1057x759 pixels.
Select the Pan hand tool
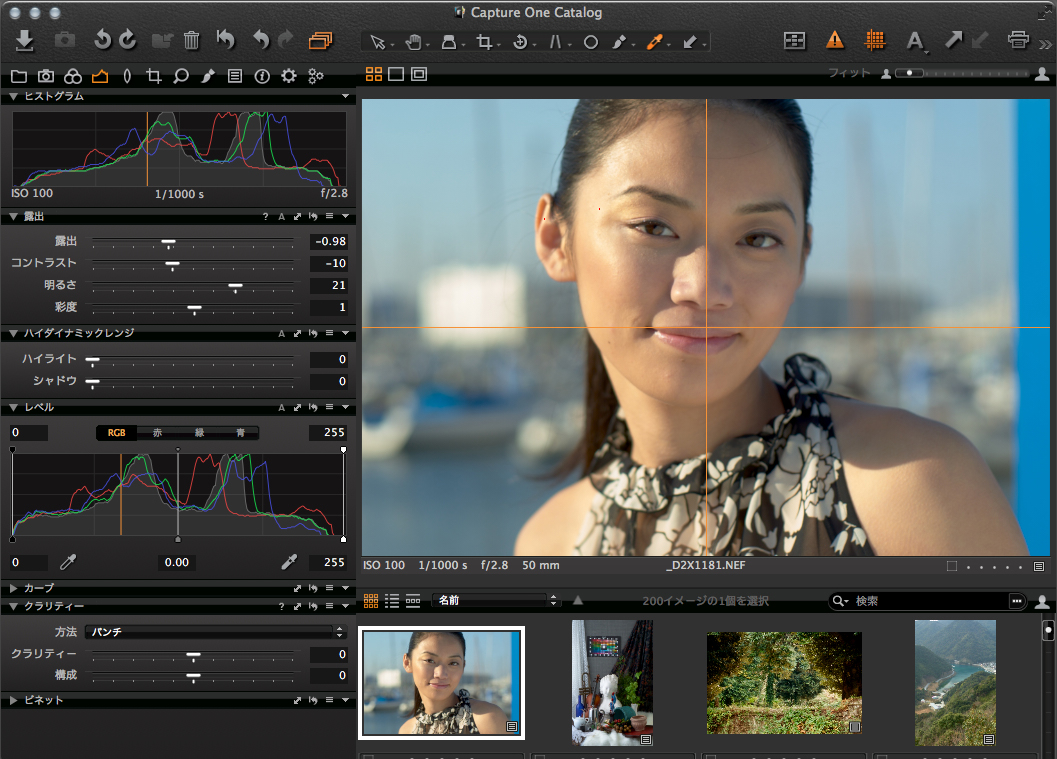pos(414,42)
